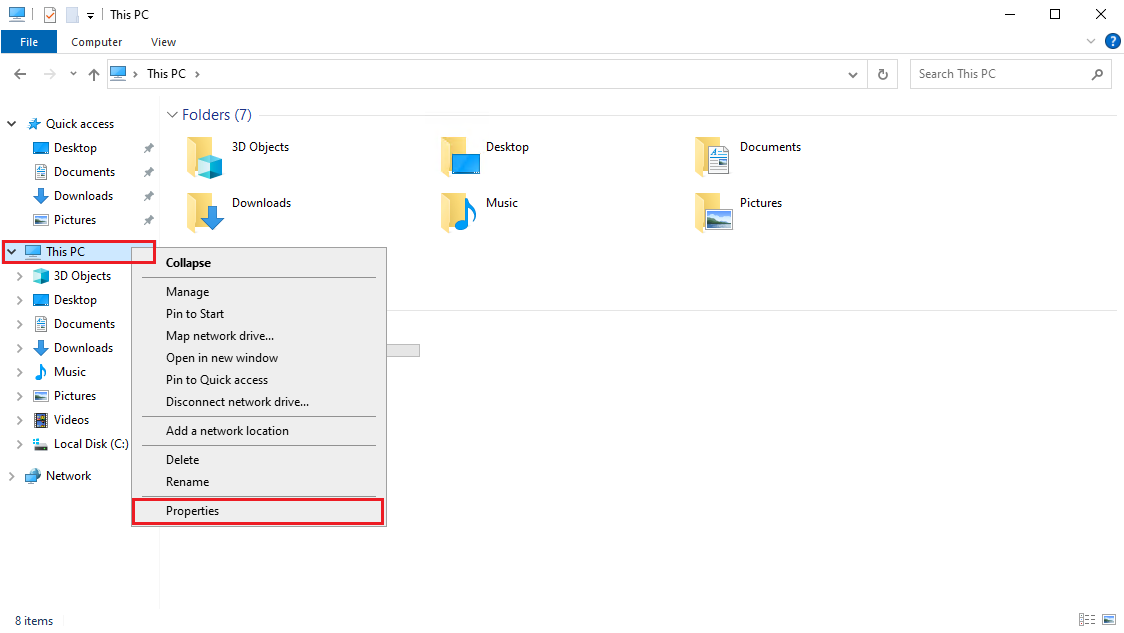Screen dimensions: 1124x633
Task: Open the Pictures folder icon in Folders
Action: pos(714,212)
